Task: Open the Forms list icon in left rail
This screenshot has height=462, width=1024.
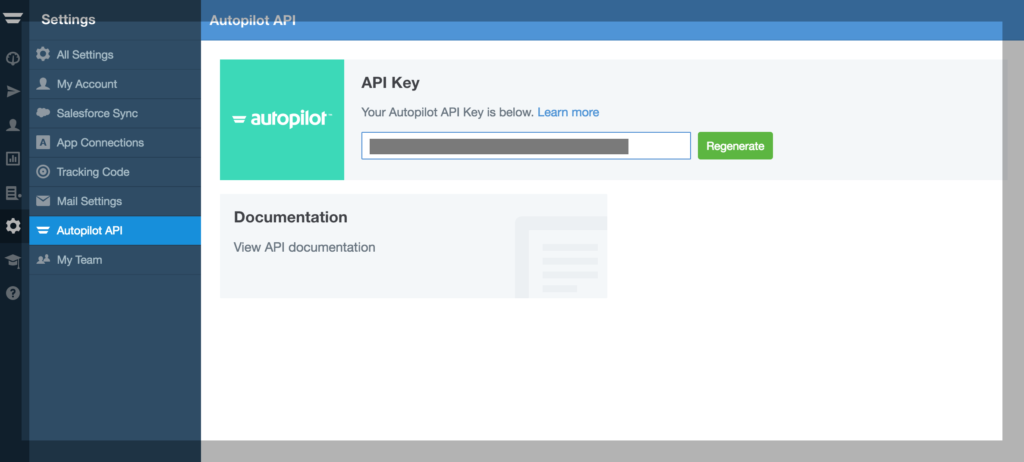Action: point(13,193)
